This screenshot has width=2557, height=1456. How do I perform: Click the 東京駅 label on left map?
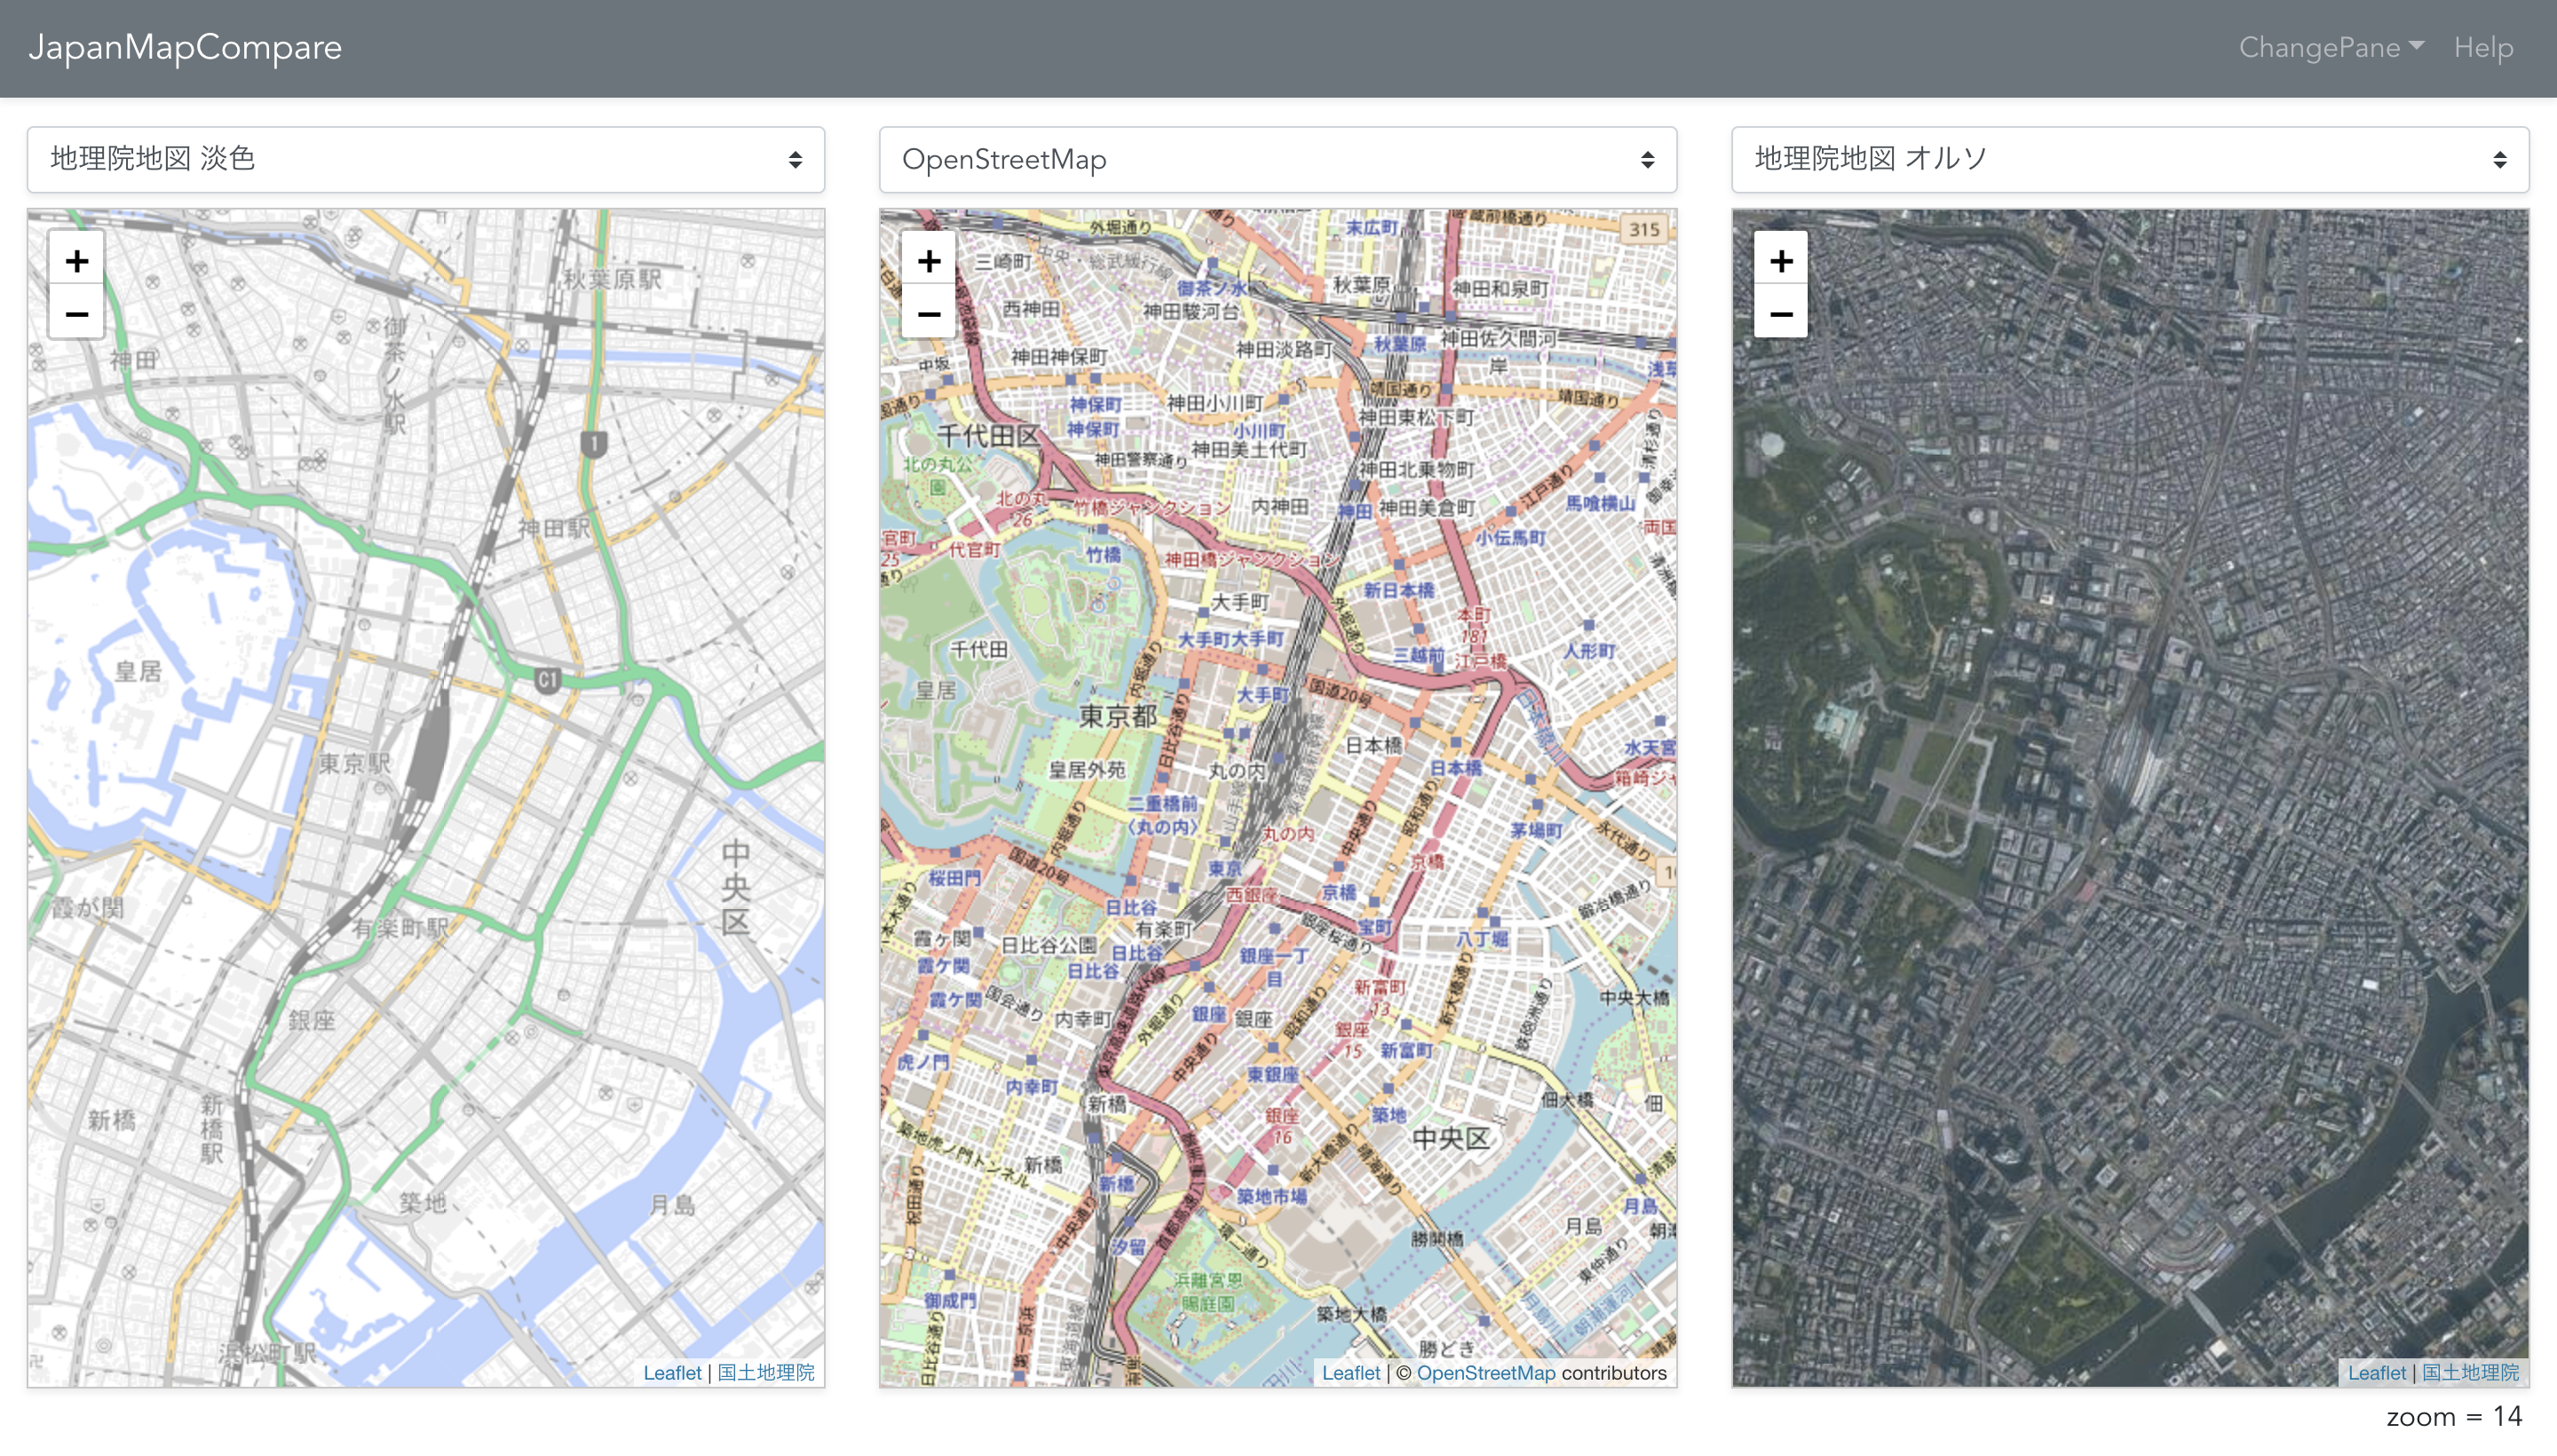(354, 764)
